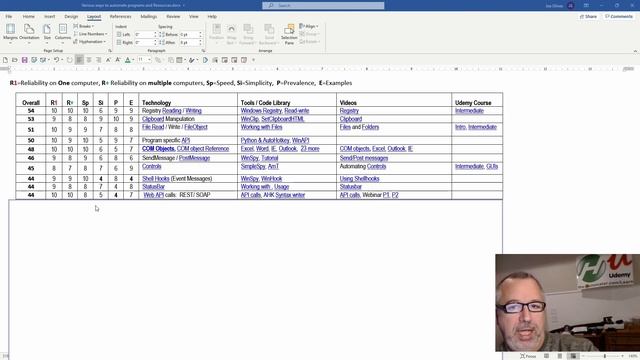This screenshot has height=360, width=640.
Task: Click the Search box in title bar
Action: 323,5
